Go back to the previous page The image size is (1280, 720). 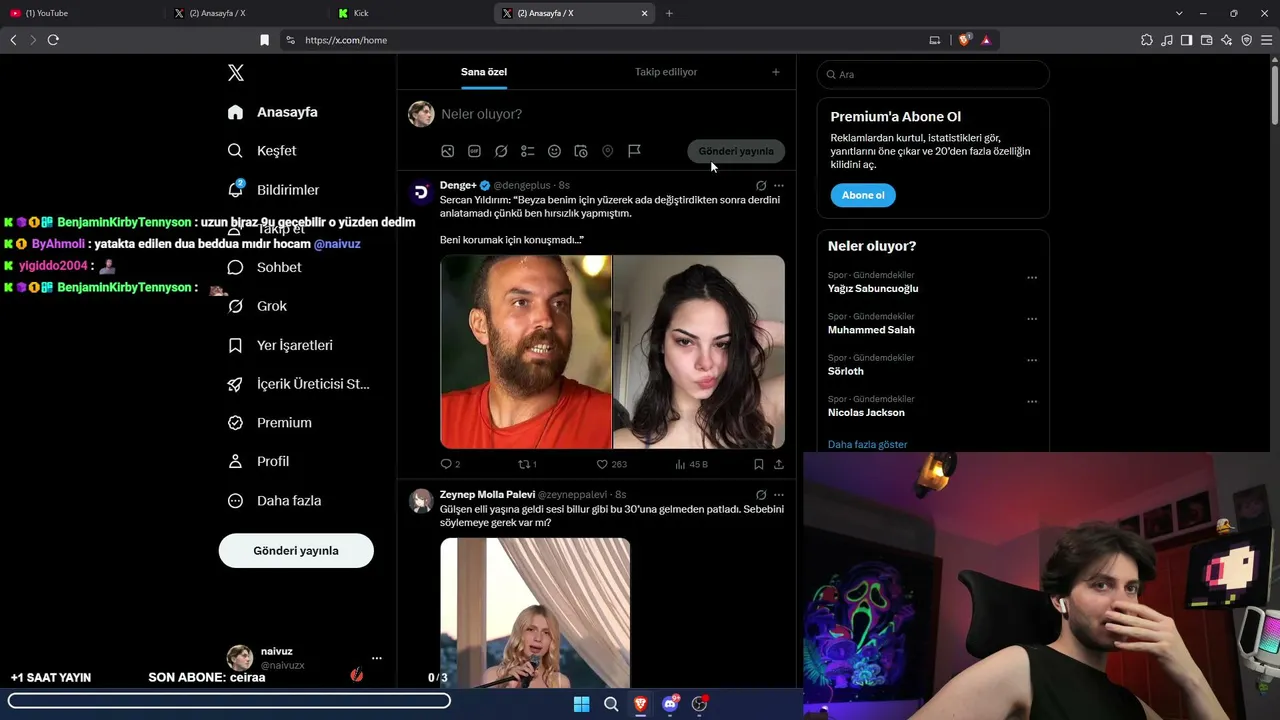tap(13, 40)
